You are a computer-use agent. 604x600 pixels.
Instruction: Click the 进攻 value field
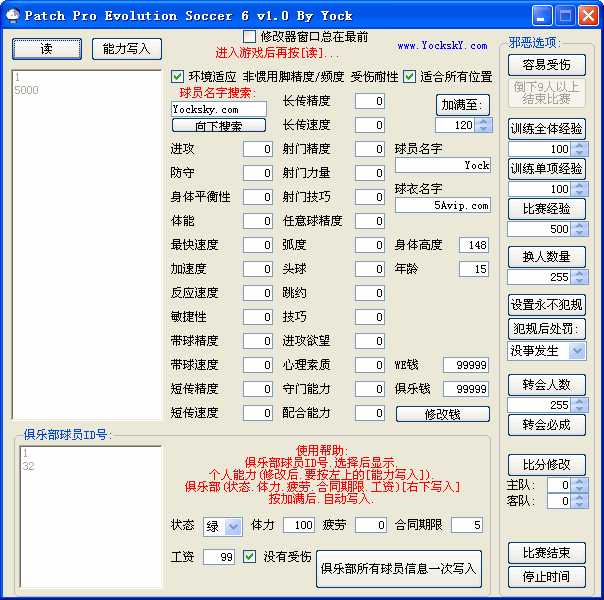point(258,149)
